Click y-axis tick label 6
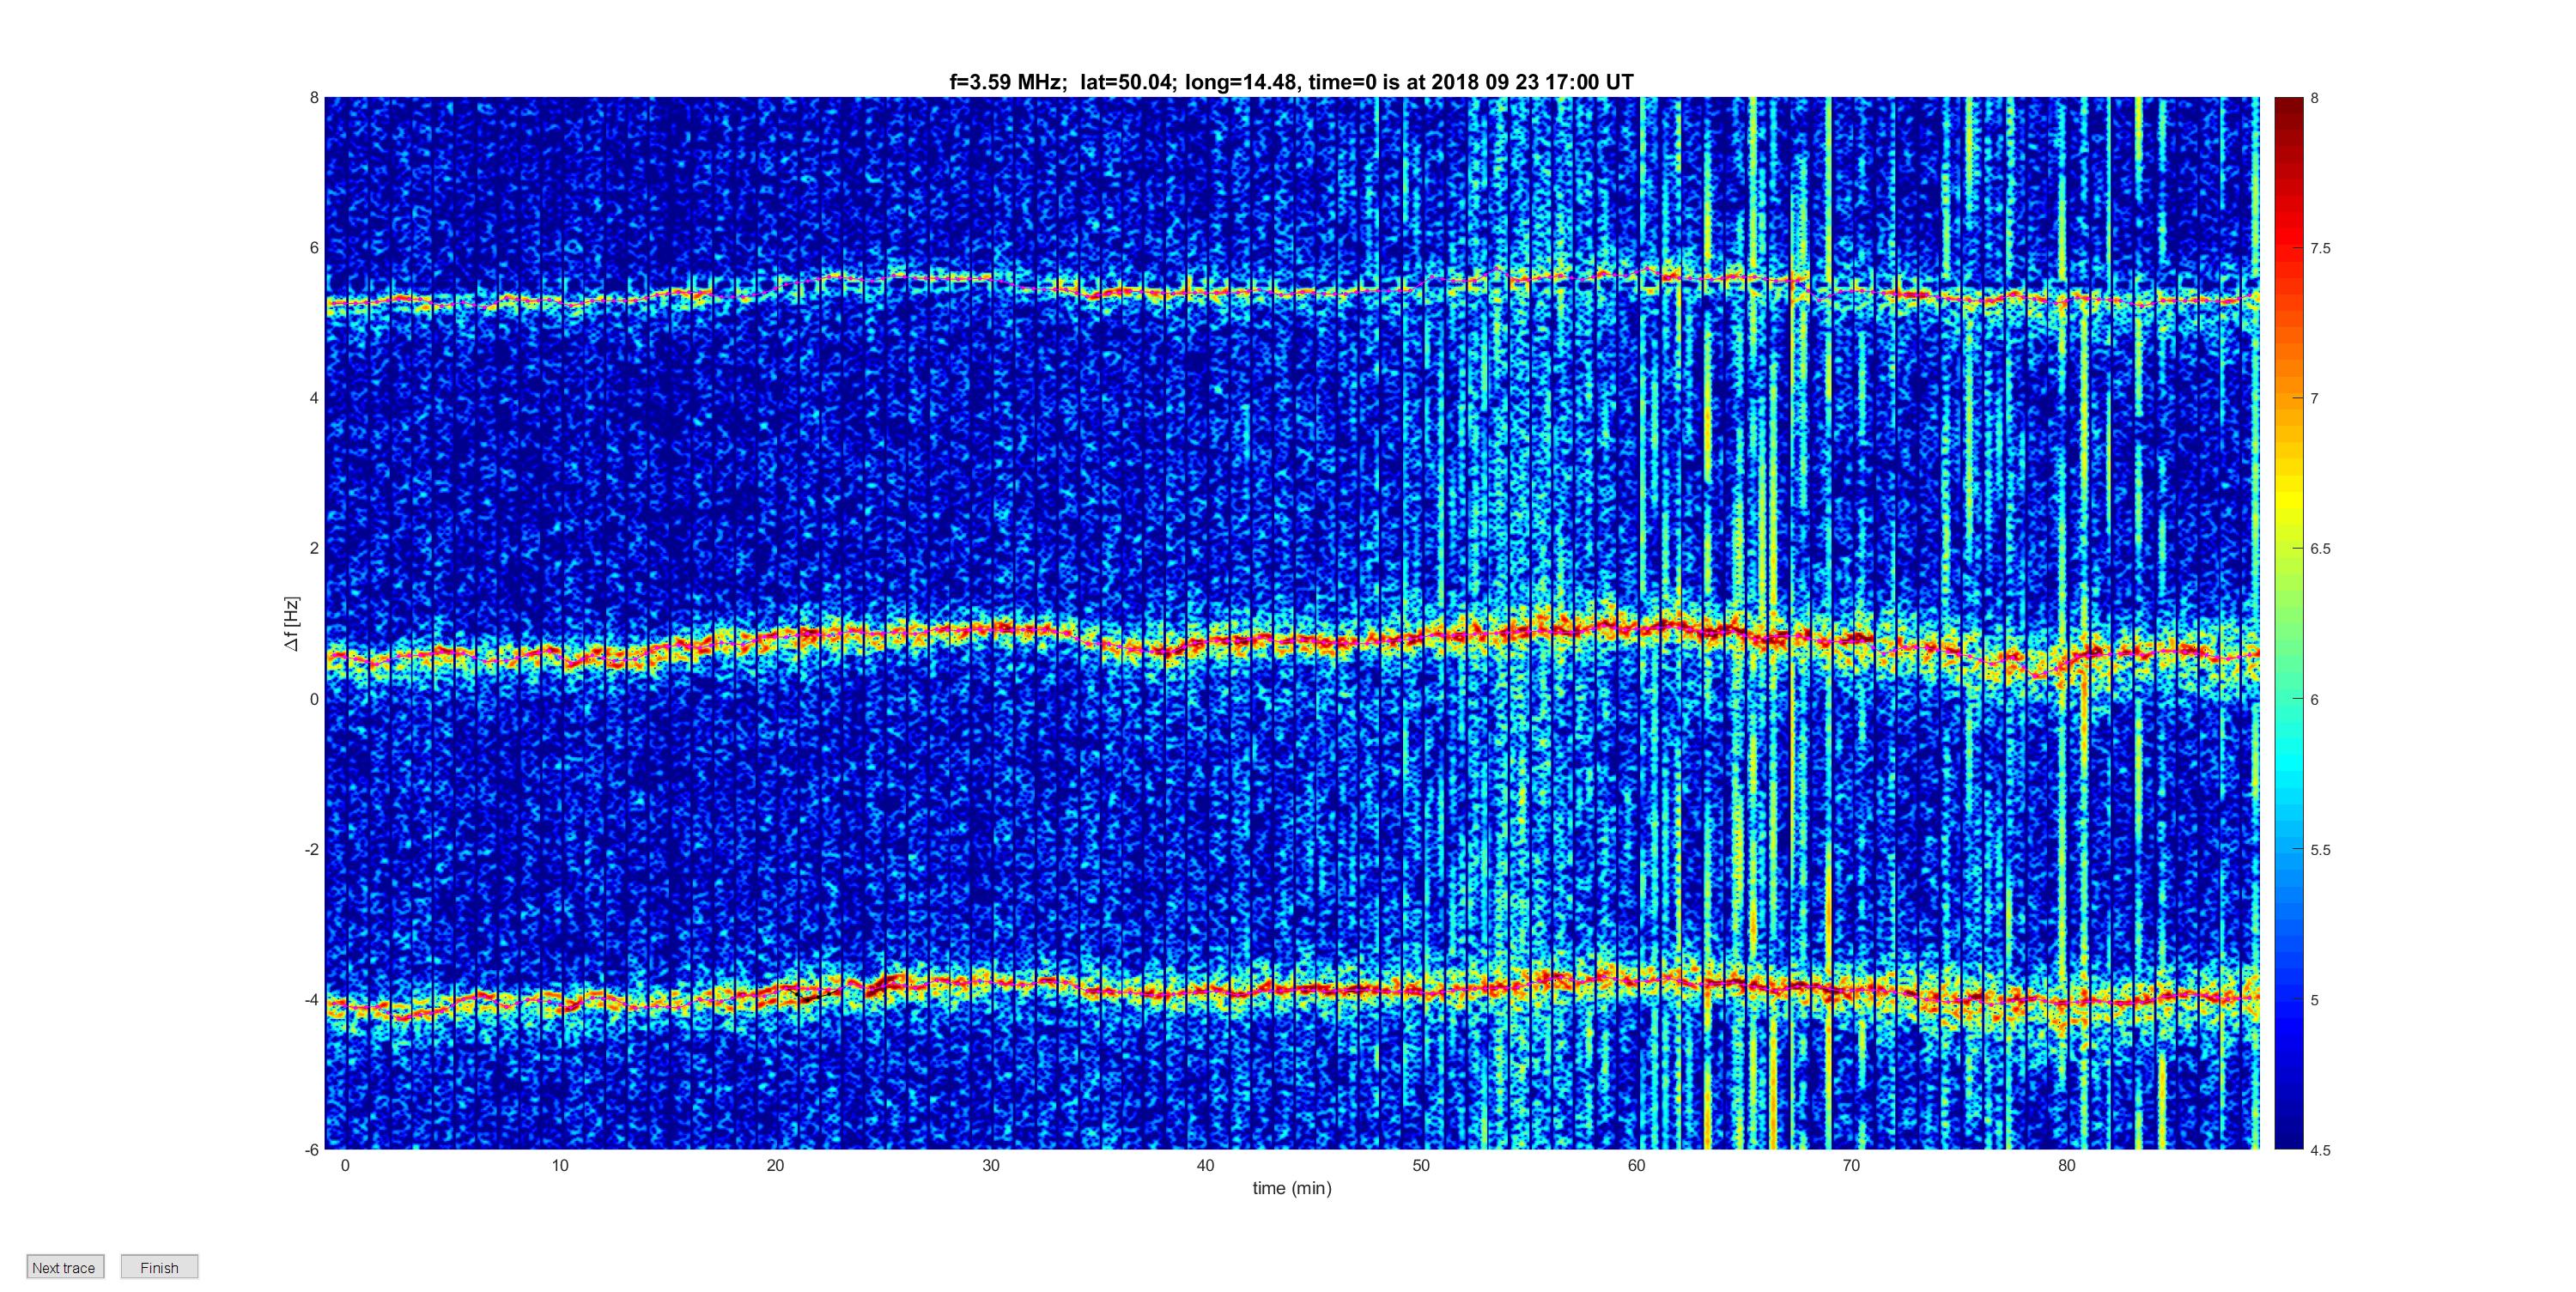2576x1292 pixels. pos(314,248)
